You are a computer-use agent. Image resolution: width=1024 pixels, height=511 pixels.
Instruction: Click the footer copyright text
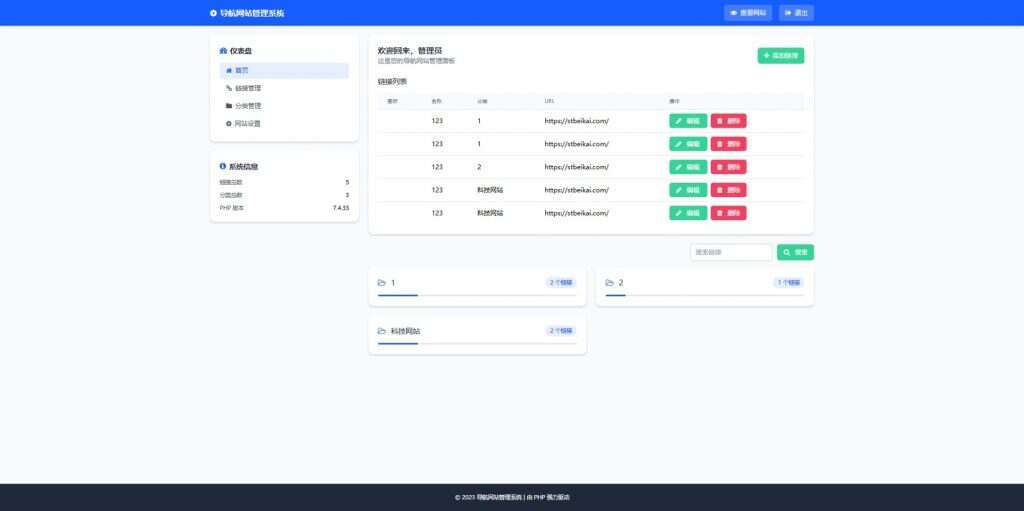click(512, 497)
